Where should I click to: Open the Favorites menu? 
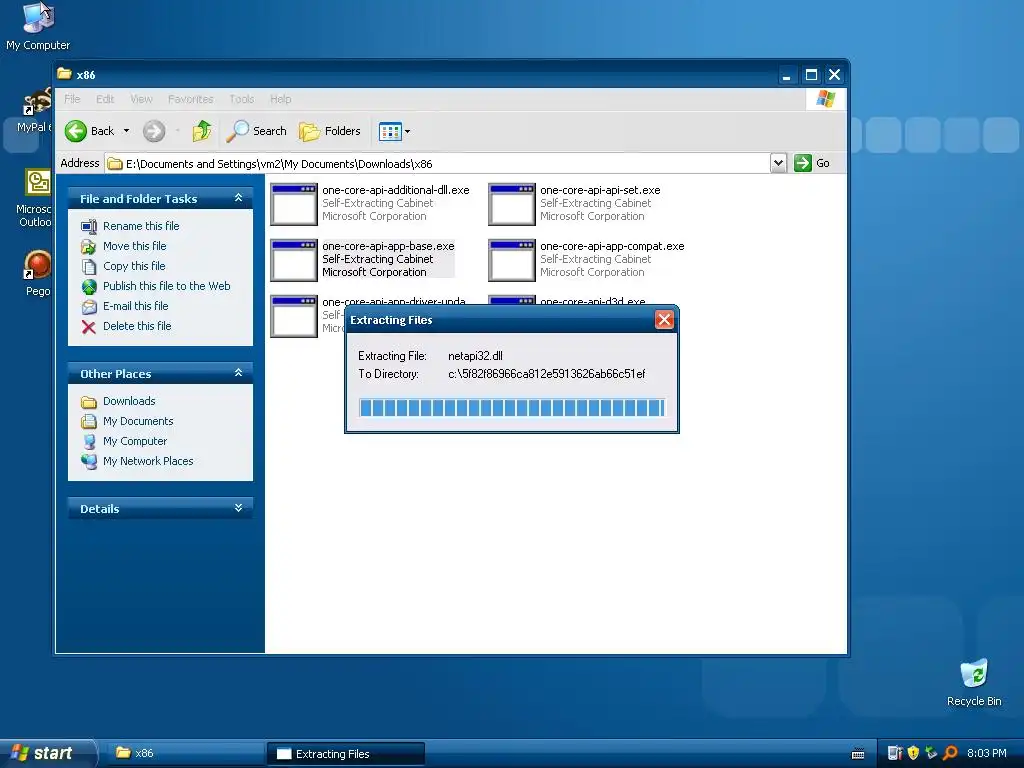191,99
